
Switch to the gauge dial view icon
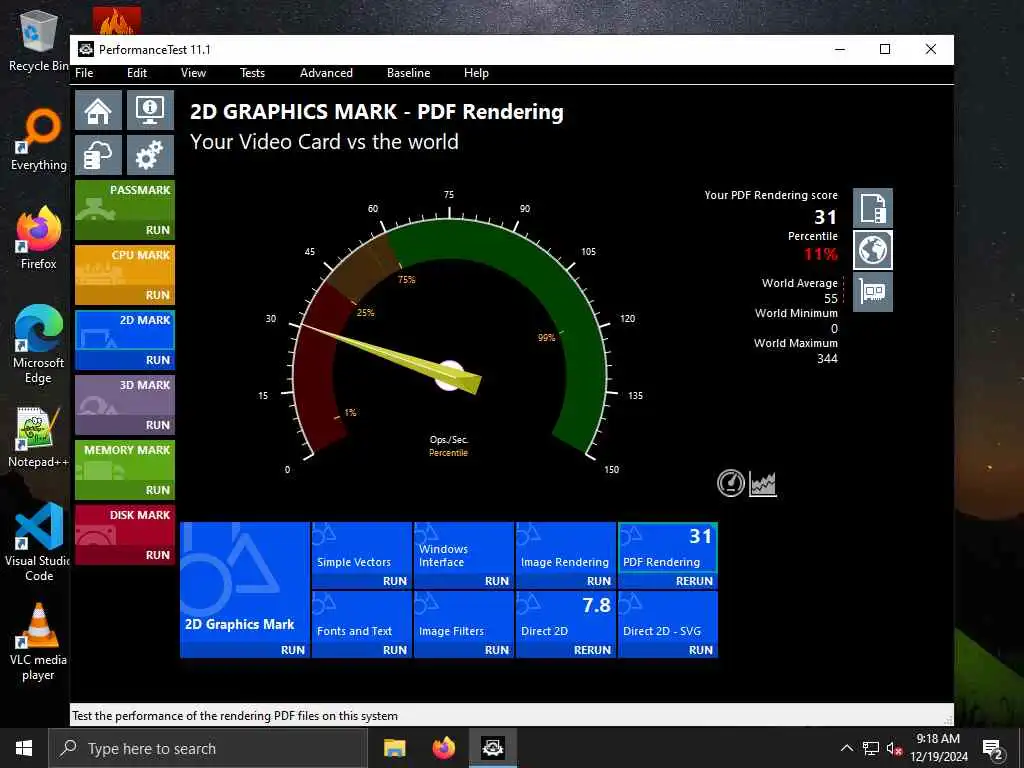click(731, 483)
